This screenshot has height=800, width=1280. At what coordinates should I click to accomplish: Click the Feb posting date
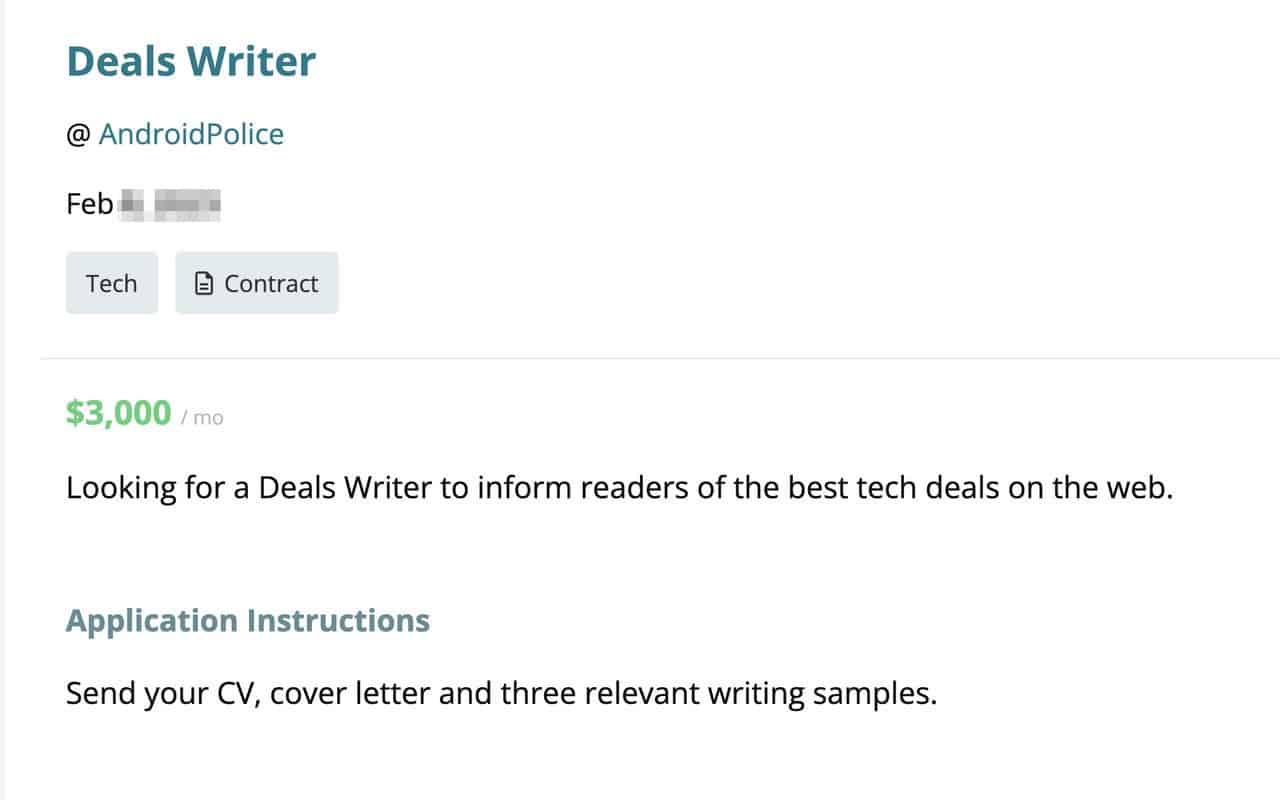(90, 204)
